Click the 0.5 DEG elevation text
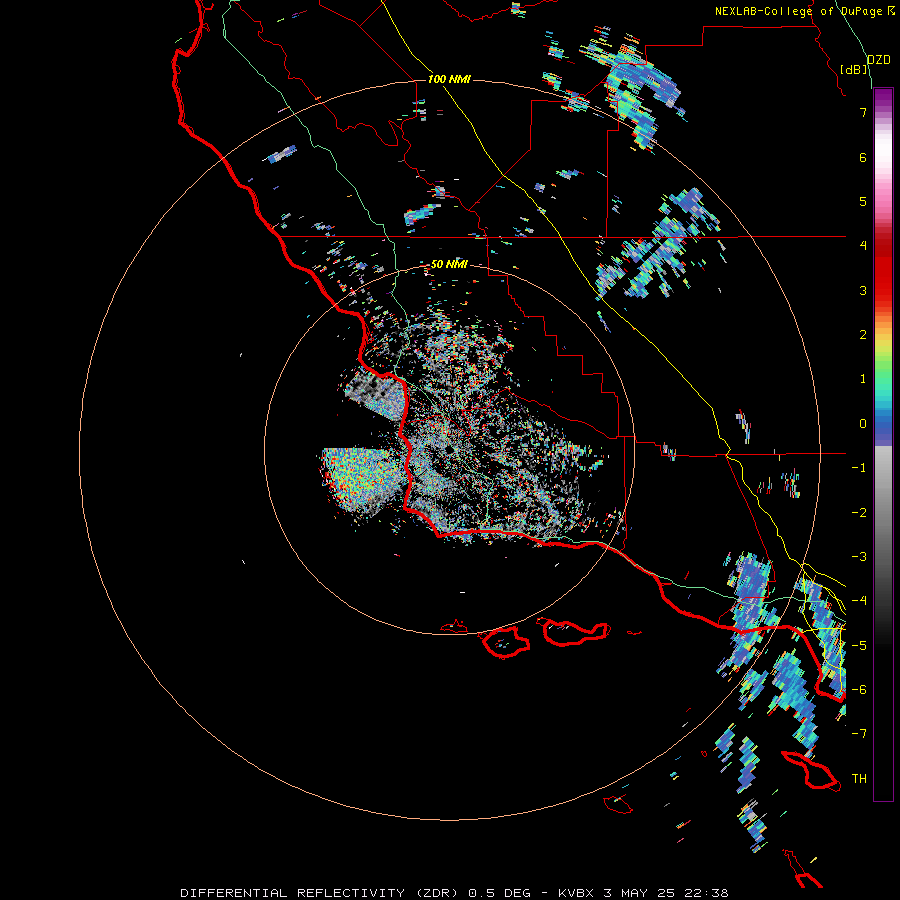Screen dimensions: 900x900 (501, 893)
